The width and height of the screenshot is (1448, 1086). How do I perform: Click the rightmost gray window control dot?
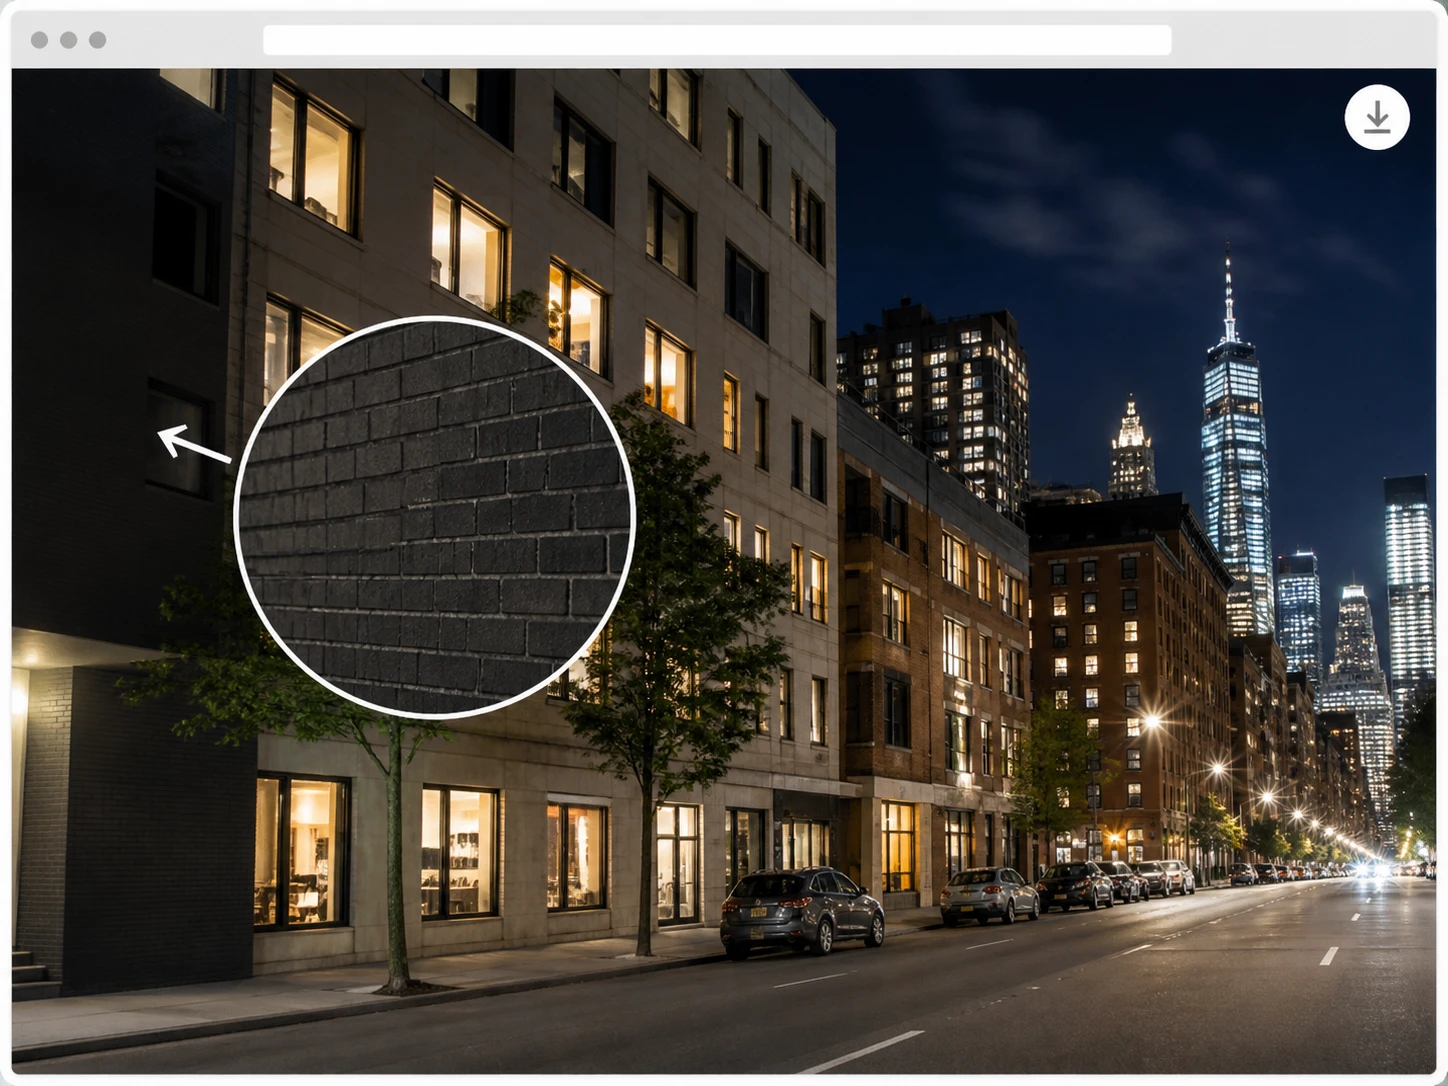point(98,40)
